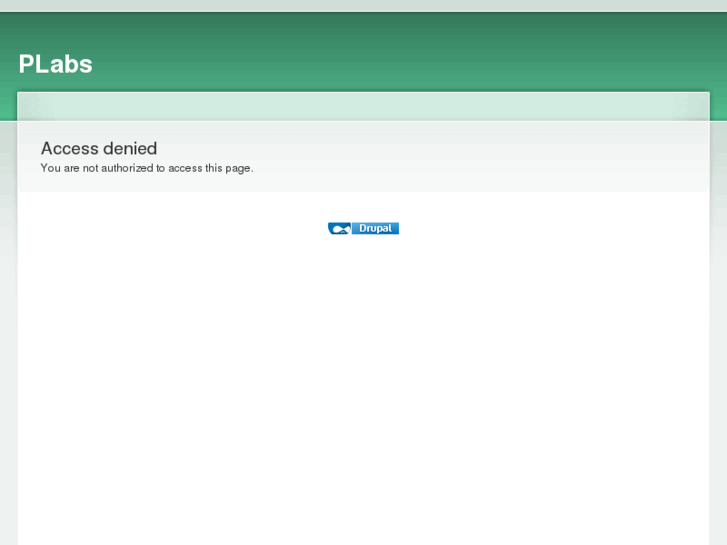Select the 'Access denied' heading text
The width and height of the screenshot is (727, 545).
click(x=99, y=148)
